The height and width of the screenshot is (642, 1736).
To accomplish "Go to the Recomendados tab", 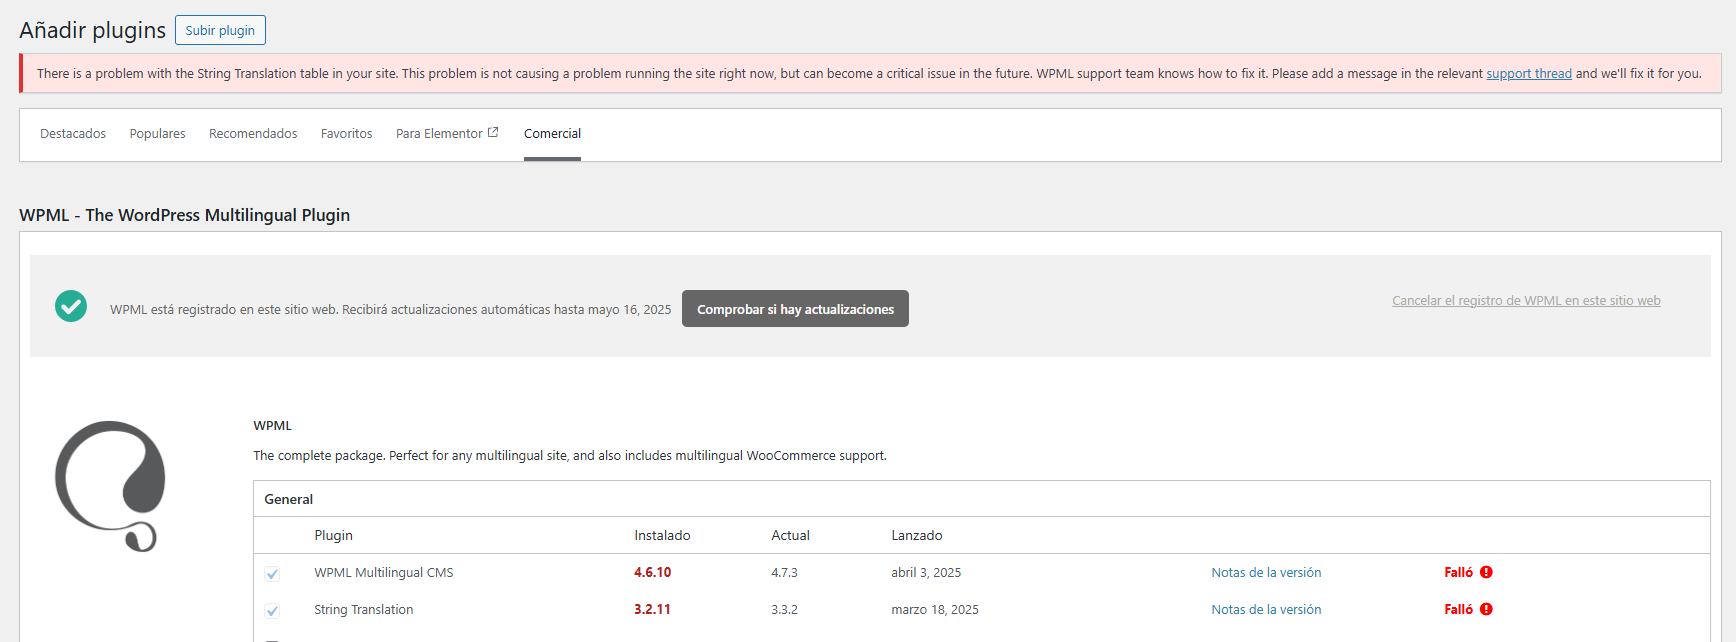I will pos(253,134).
